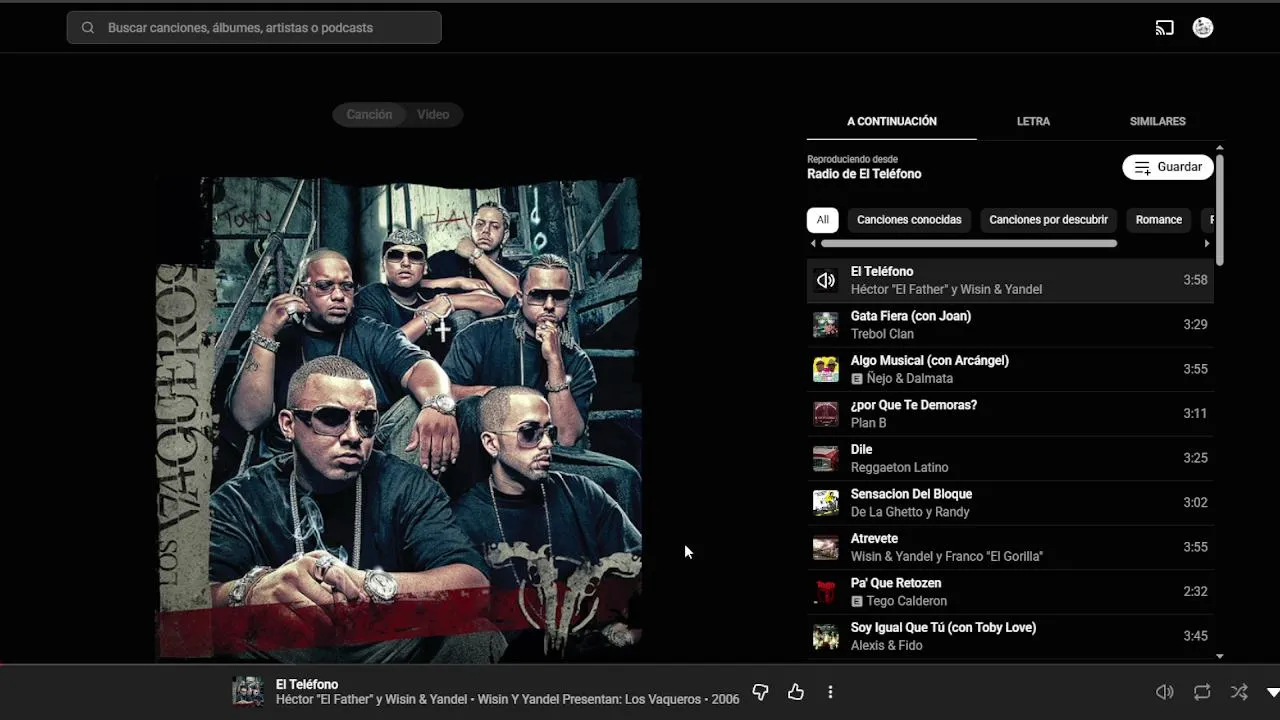Image resolution: width=1280 pixels, height=720 pixels.
Task: Collapse the player page with the down arrow
Action: [1272, 692]
